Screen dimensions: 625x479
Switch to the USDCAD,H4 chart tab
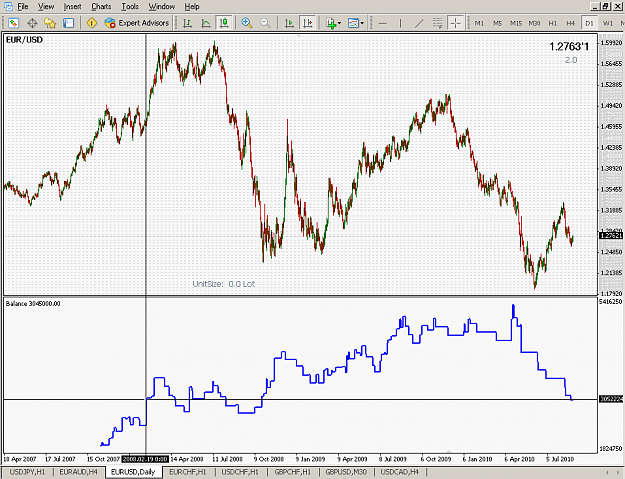click(x=400, y=472)
